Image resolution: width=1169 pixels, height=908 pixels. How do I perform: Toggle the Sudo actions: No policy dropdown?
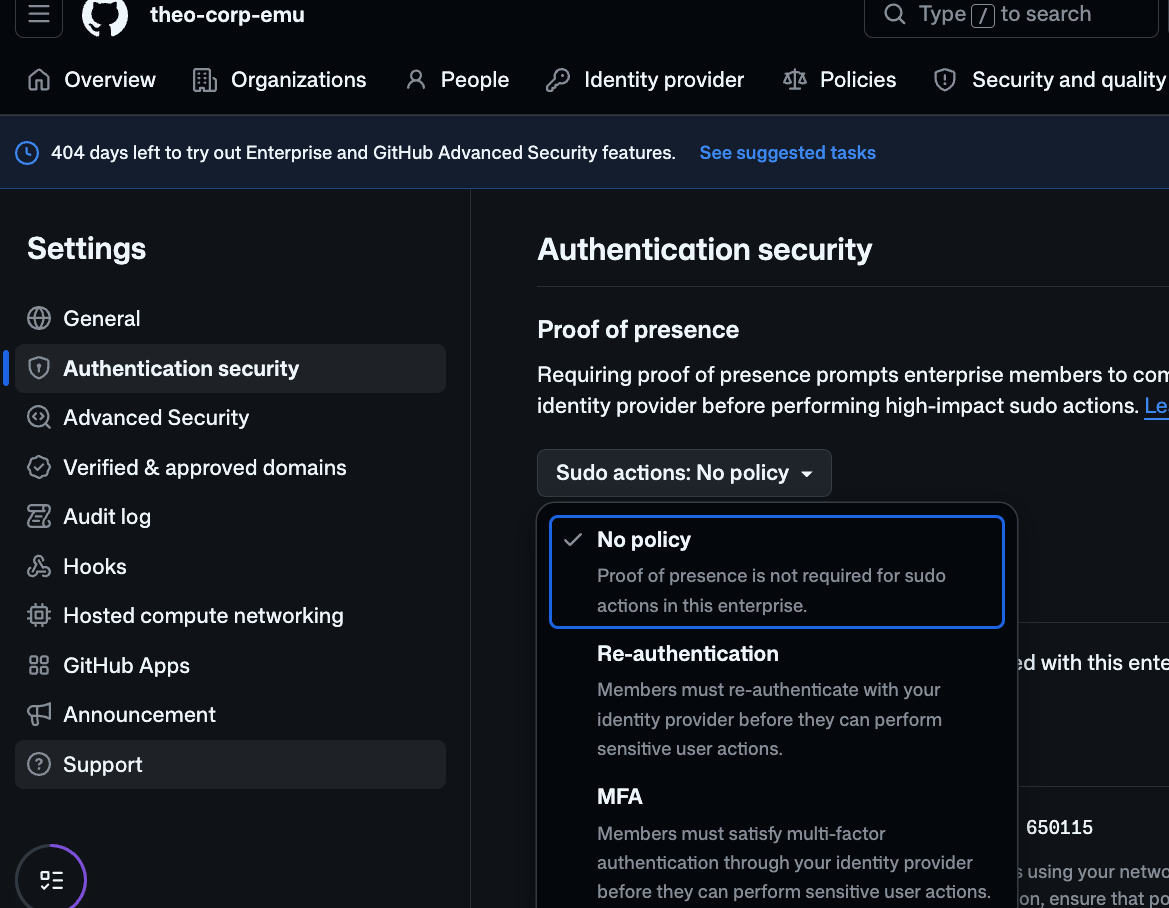(684, 473)
